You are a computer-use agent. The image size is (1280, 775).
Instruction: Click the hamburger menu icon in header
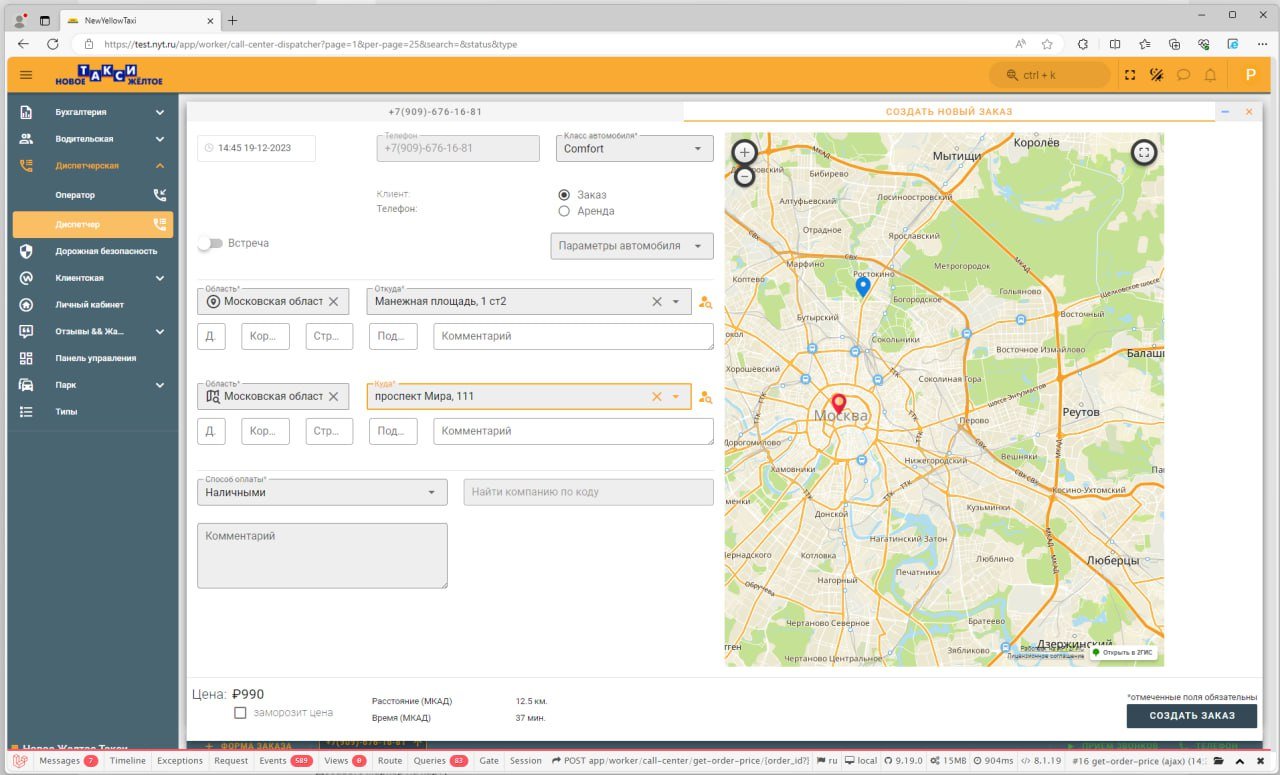pyautogui.click(x=26, y=75)
